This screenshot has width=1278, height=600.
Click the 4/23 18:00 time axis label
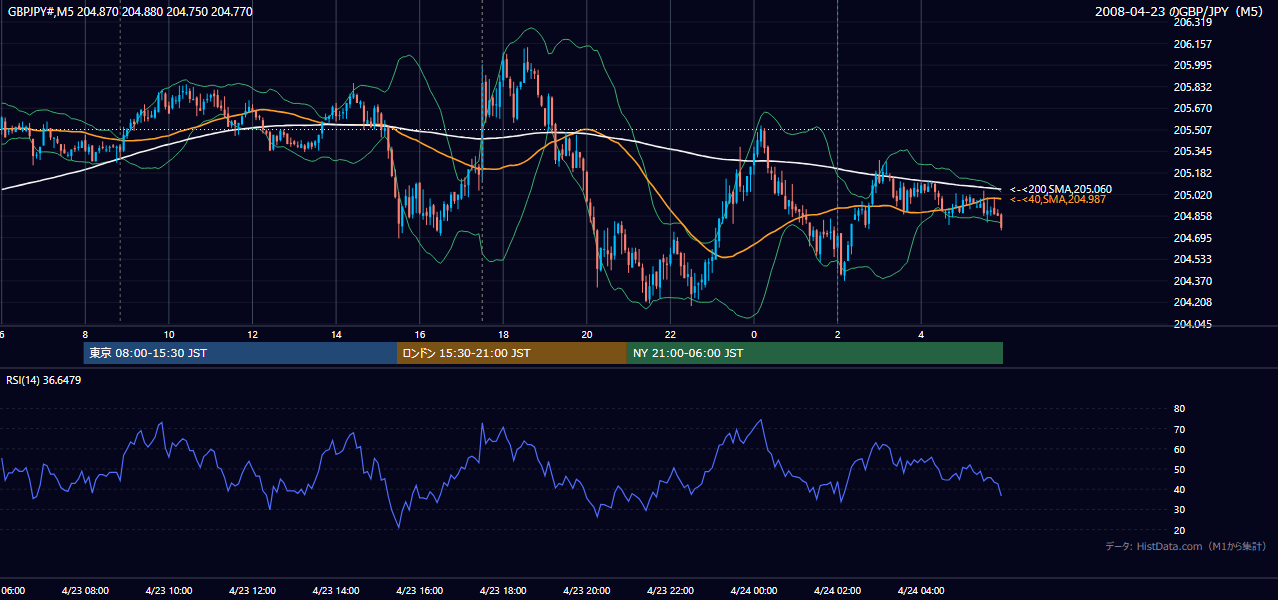503,590
